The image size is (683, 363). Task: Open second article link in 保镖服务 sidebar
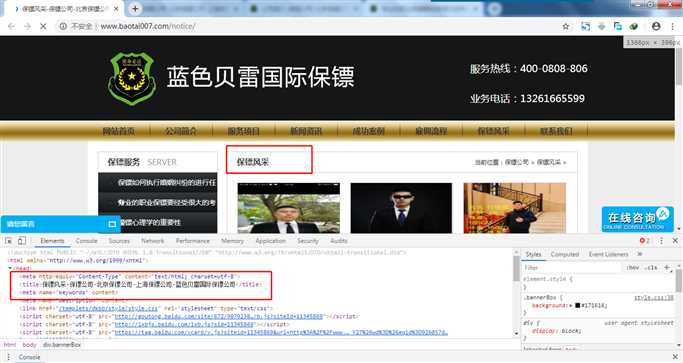(x=166, y=203)
